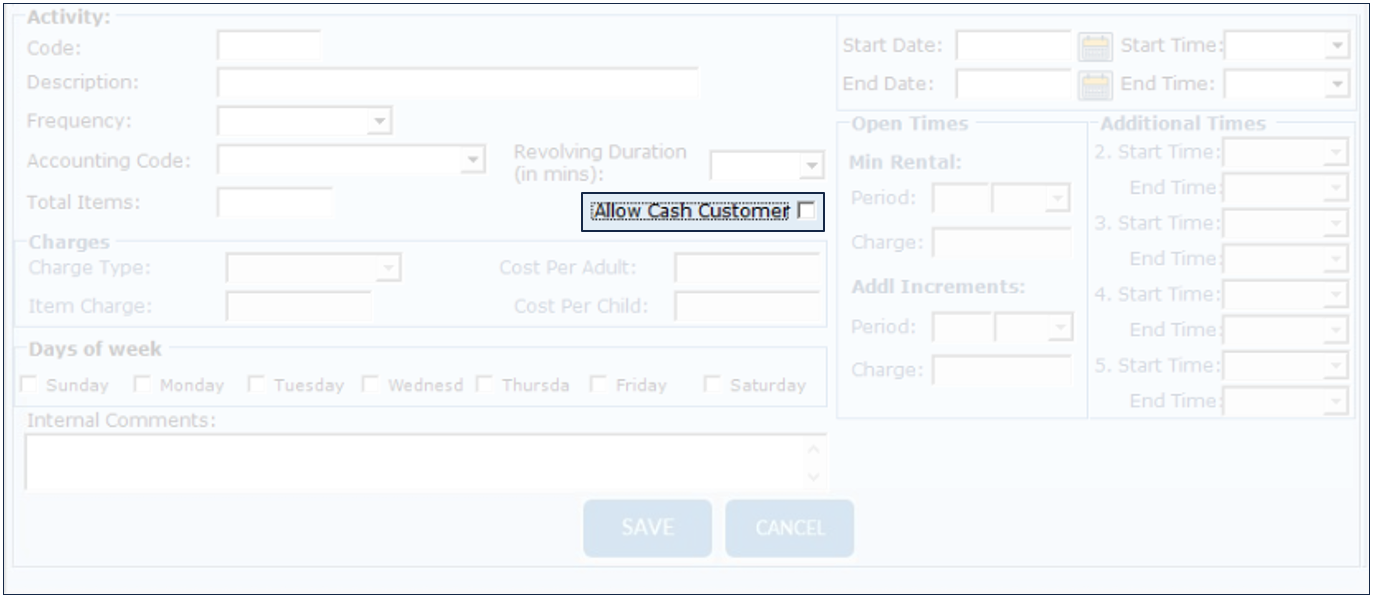Select the Saturday checkbox

tap(713, 385)
